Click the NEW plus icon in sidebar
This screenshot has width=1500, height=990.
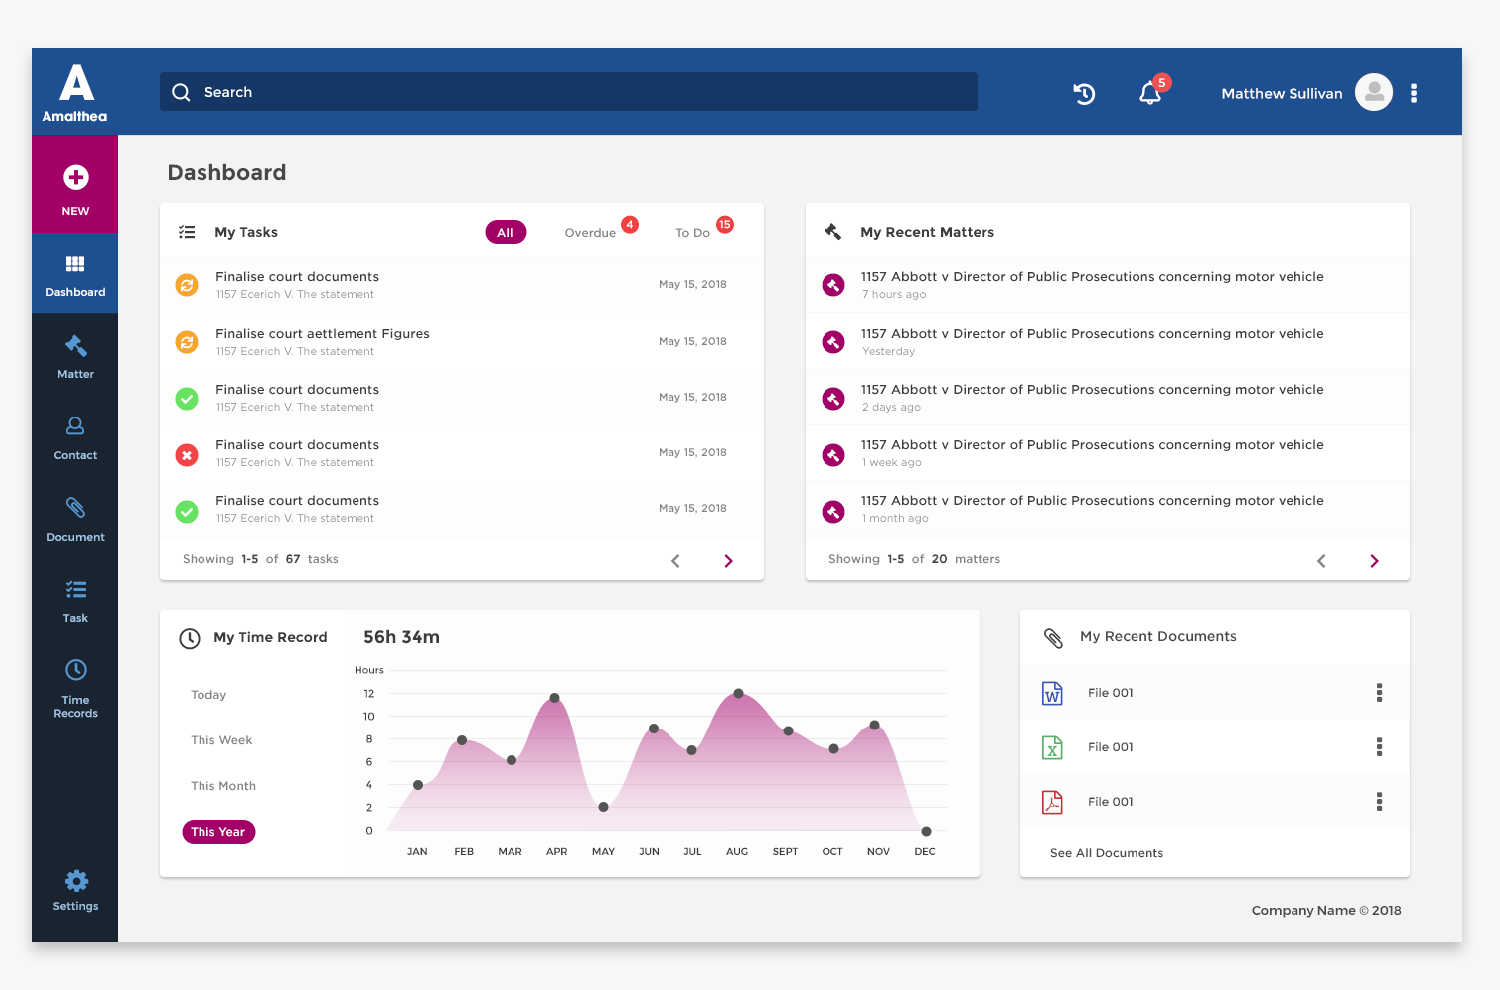coord(76,178)
